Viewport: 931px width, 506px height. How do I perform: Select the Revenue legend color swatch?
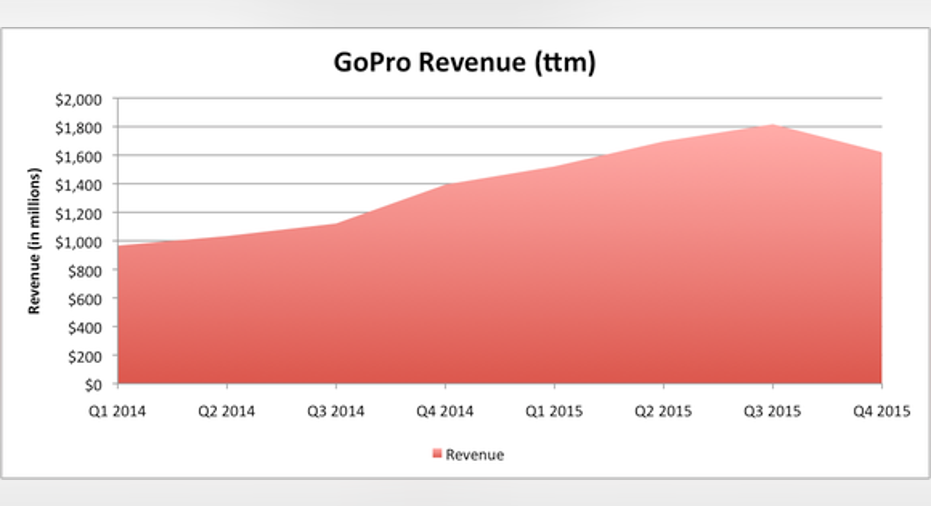pyautogui.click(x=438, y=454)
